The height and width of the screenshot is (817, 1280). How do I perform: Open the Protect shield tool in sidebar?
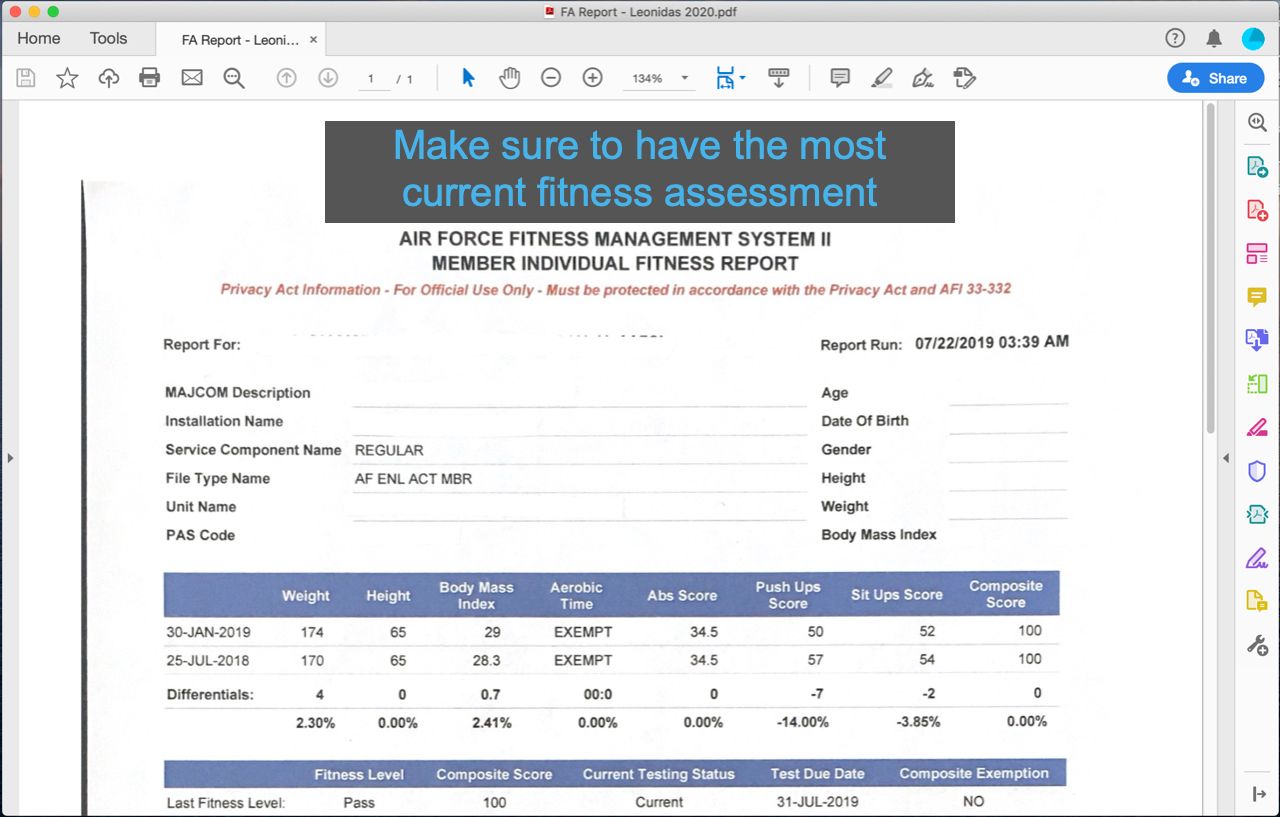[1257, 470]
